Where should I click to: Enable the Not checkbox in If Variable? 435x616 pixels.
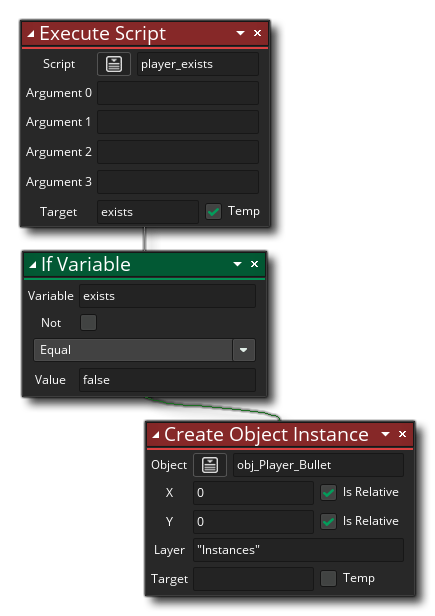(88, 323)
